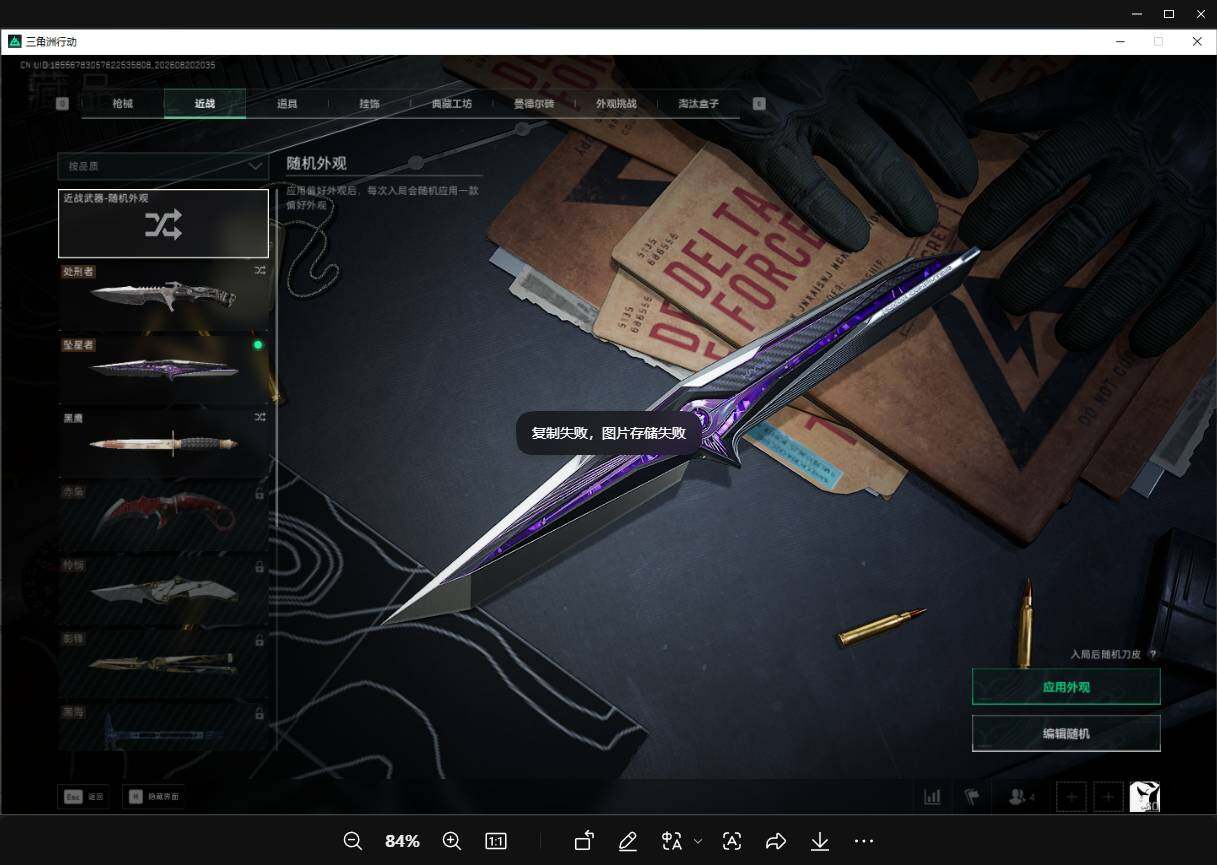Click the 应用外观 button
1217x865 pixels.
pyautogui.click(x=1066, y=687)
